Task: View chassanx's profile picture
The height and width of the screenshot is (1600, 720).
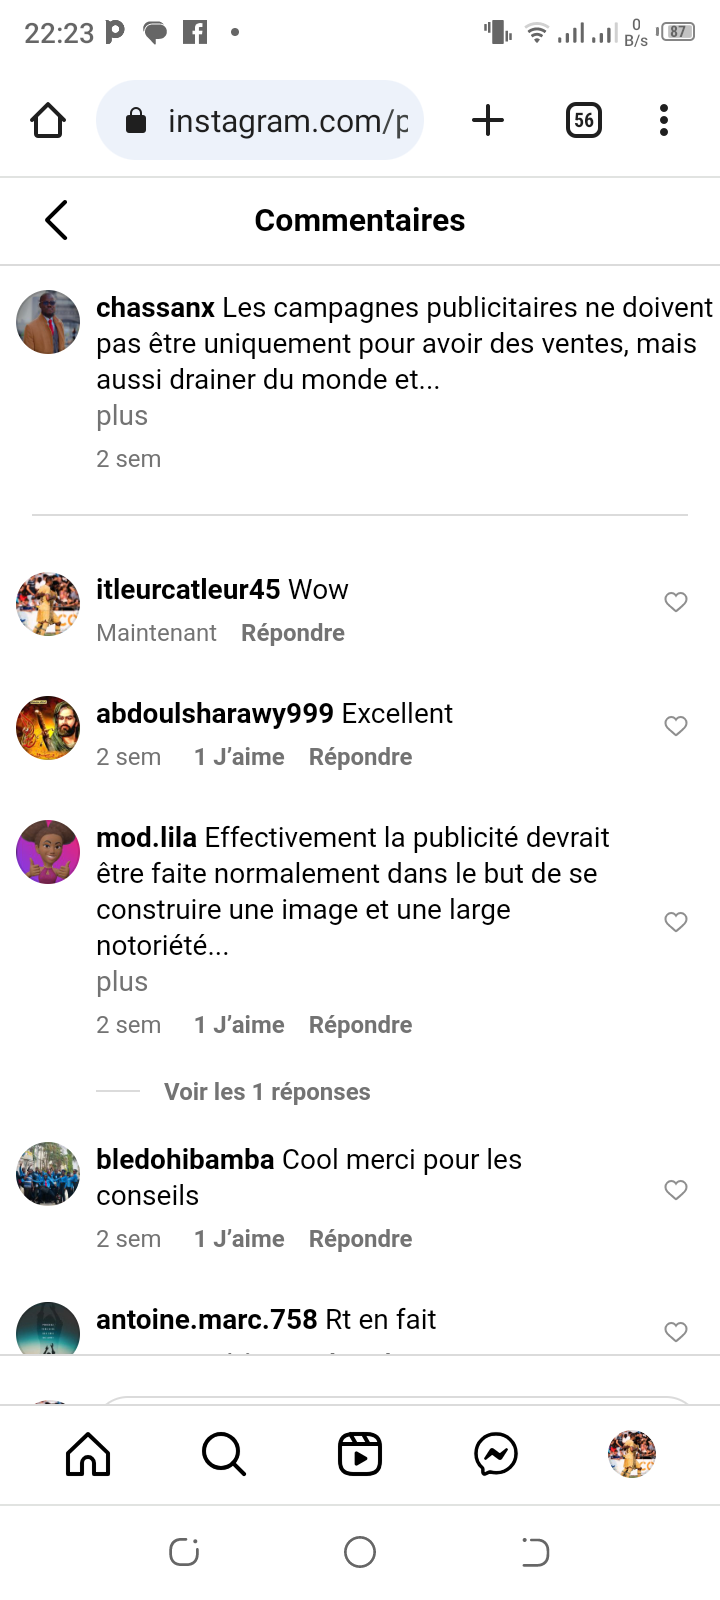Action: (x=48, y=322)
